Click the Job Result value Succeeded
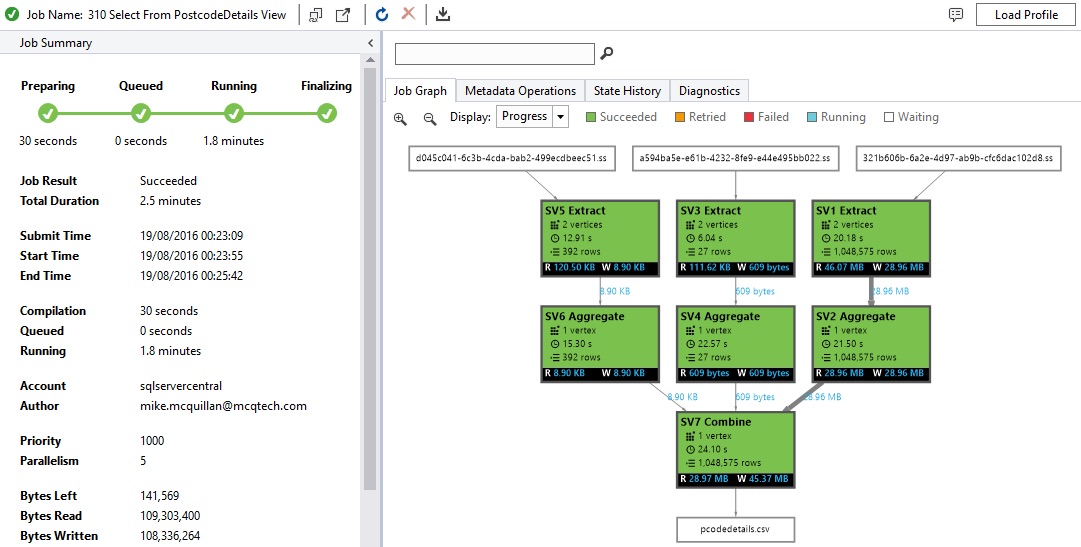 (x=168, y=181)
